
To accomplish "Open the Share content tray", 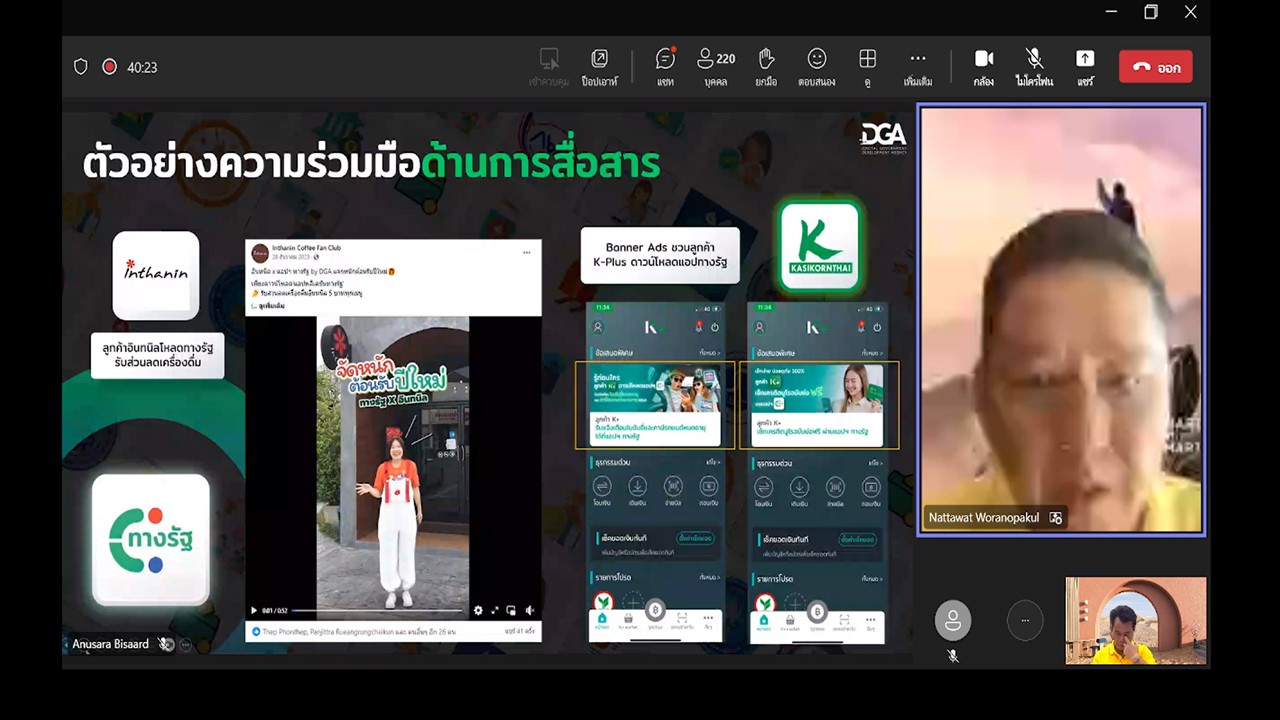I will point(1085,67).
